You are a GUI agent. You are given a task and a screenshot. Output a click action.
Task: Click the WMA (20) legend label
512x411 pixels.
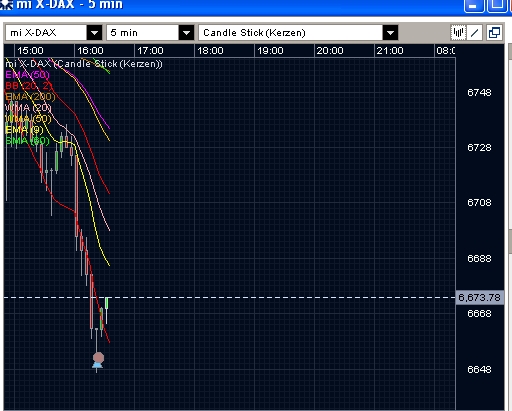pos(28,108)
